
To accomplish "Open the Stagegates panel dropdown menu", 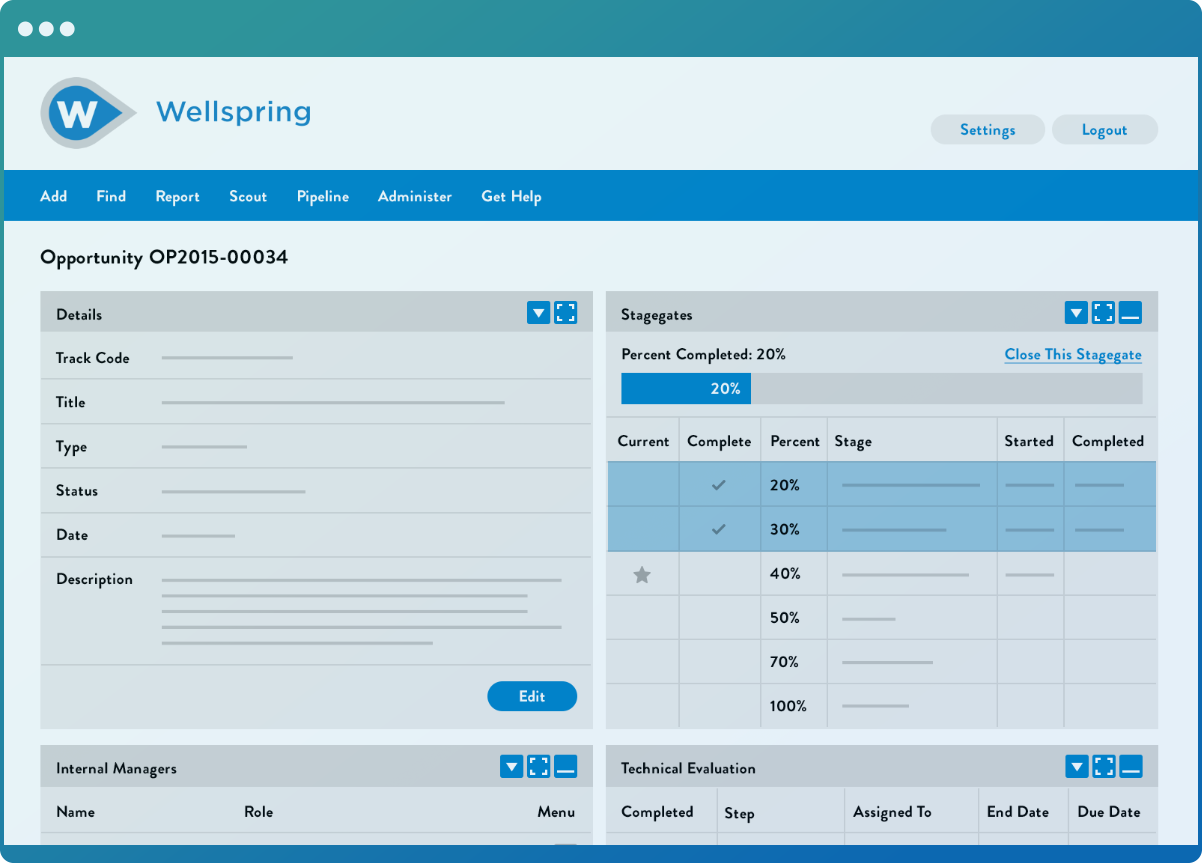I will pos(1076,313).
